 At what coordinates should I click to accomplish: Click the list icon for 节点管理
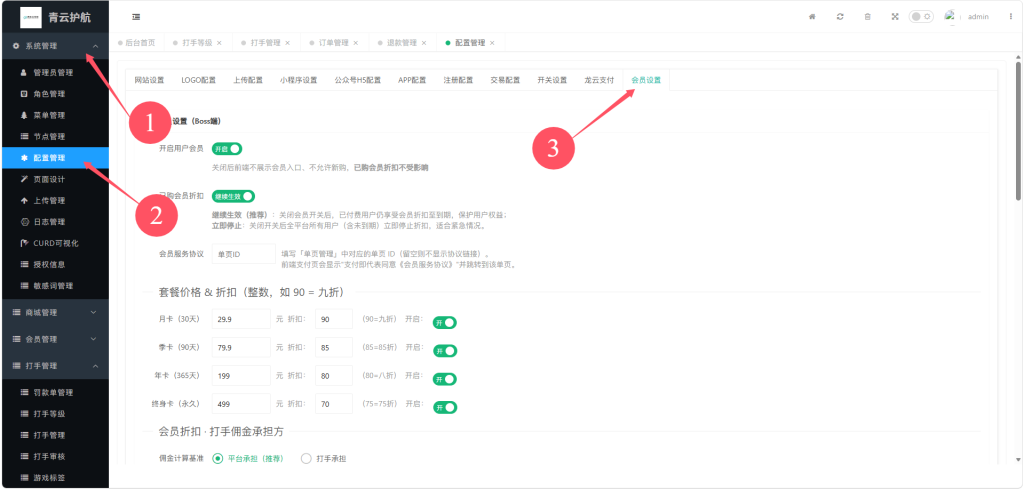(x=24, y=136)
